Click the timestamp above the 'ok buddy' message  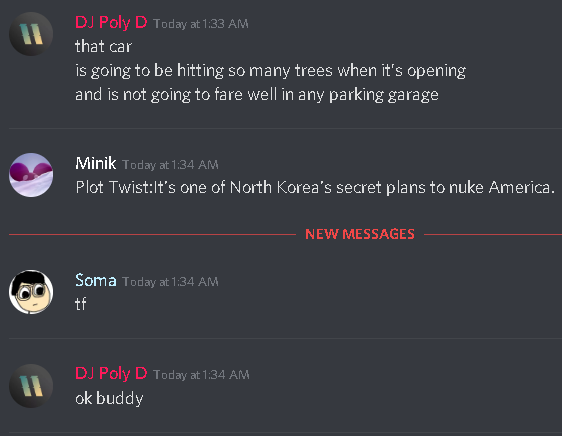201,375
